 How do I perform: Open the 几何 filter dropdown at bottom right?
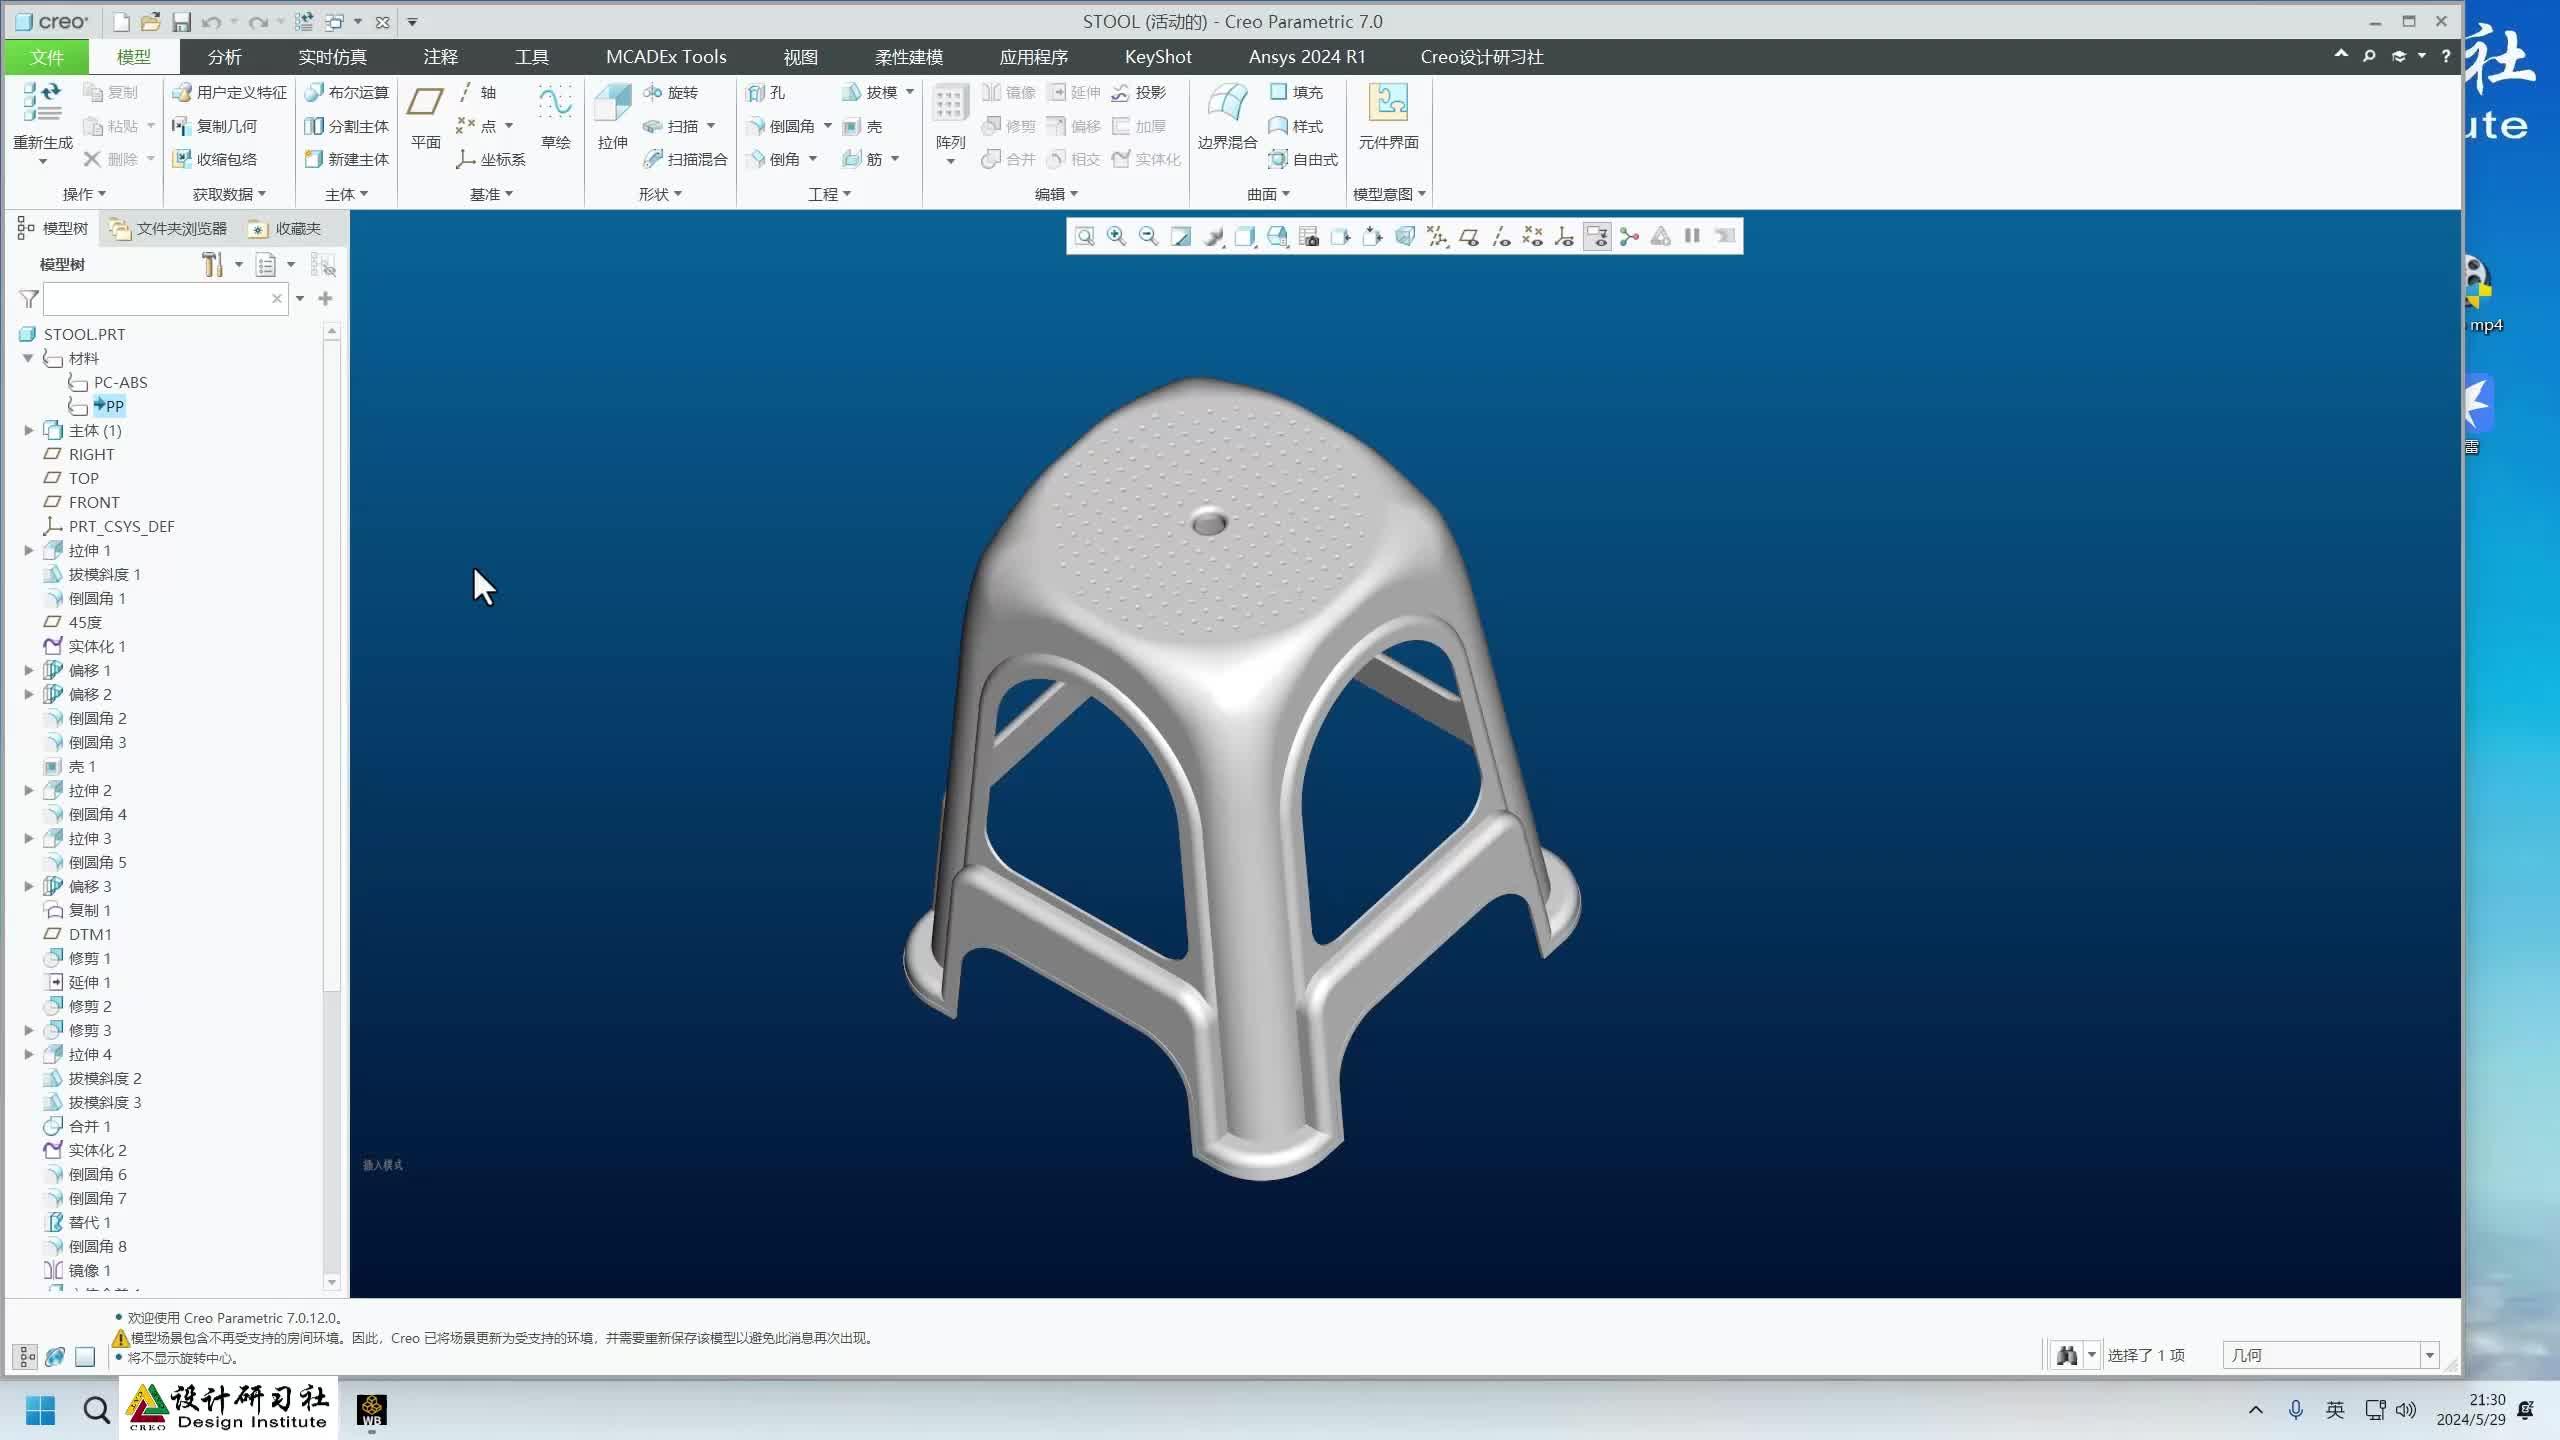click(x=2429, y=1354)
